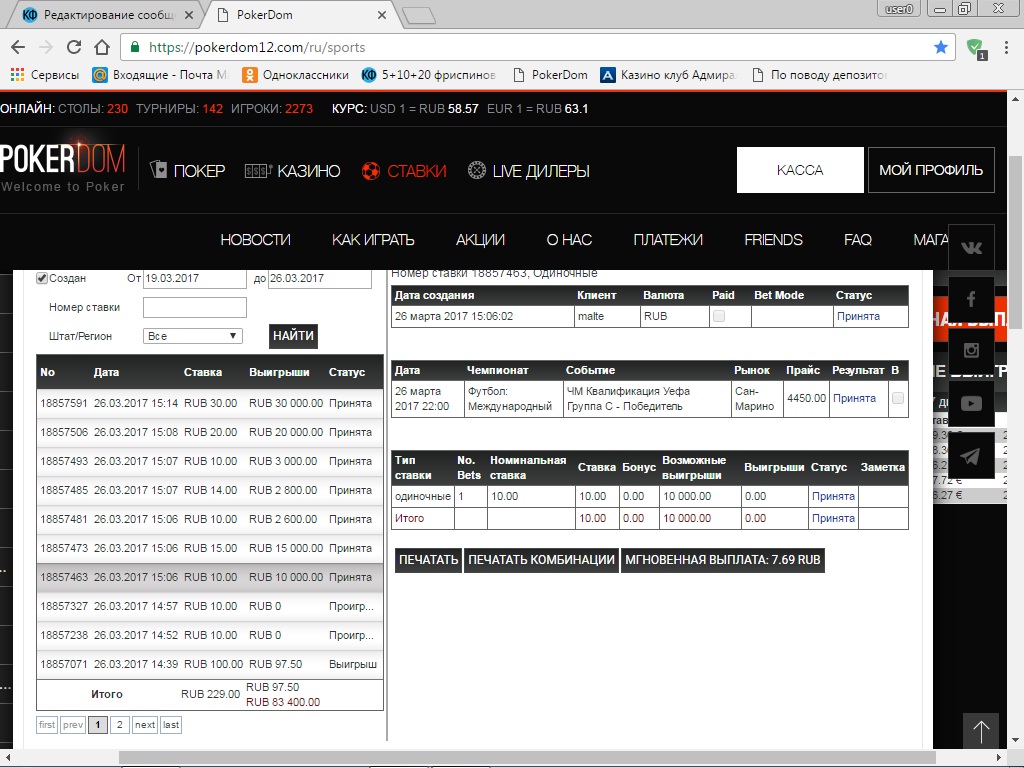The width and height of the screenshot is (1024, 768).
Task: Open the Казино клуб Адмирал bookmark
Action: [x=668, y=75]
